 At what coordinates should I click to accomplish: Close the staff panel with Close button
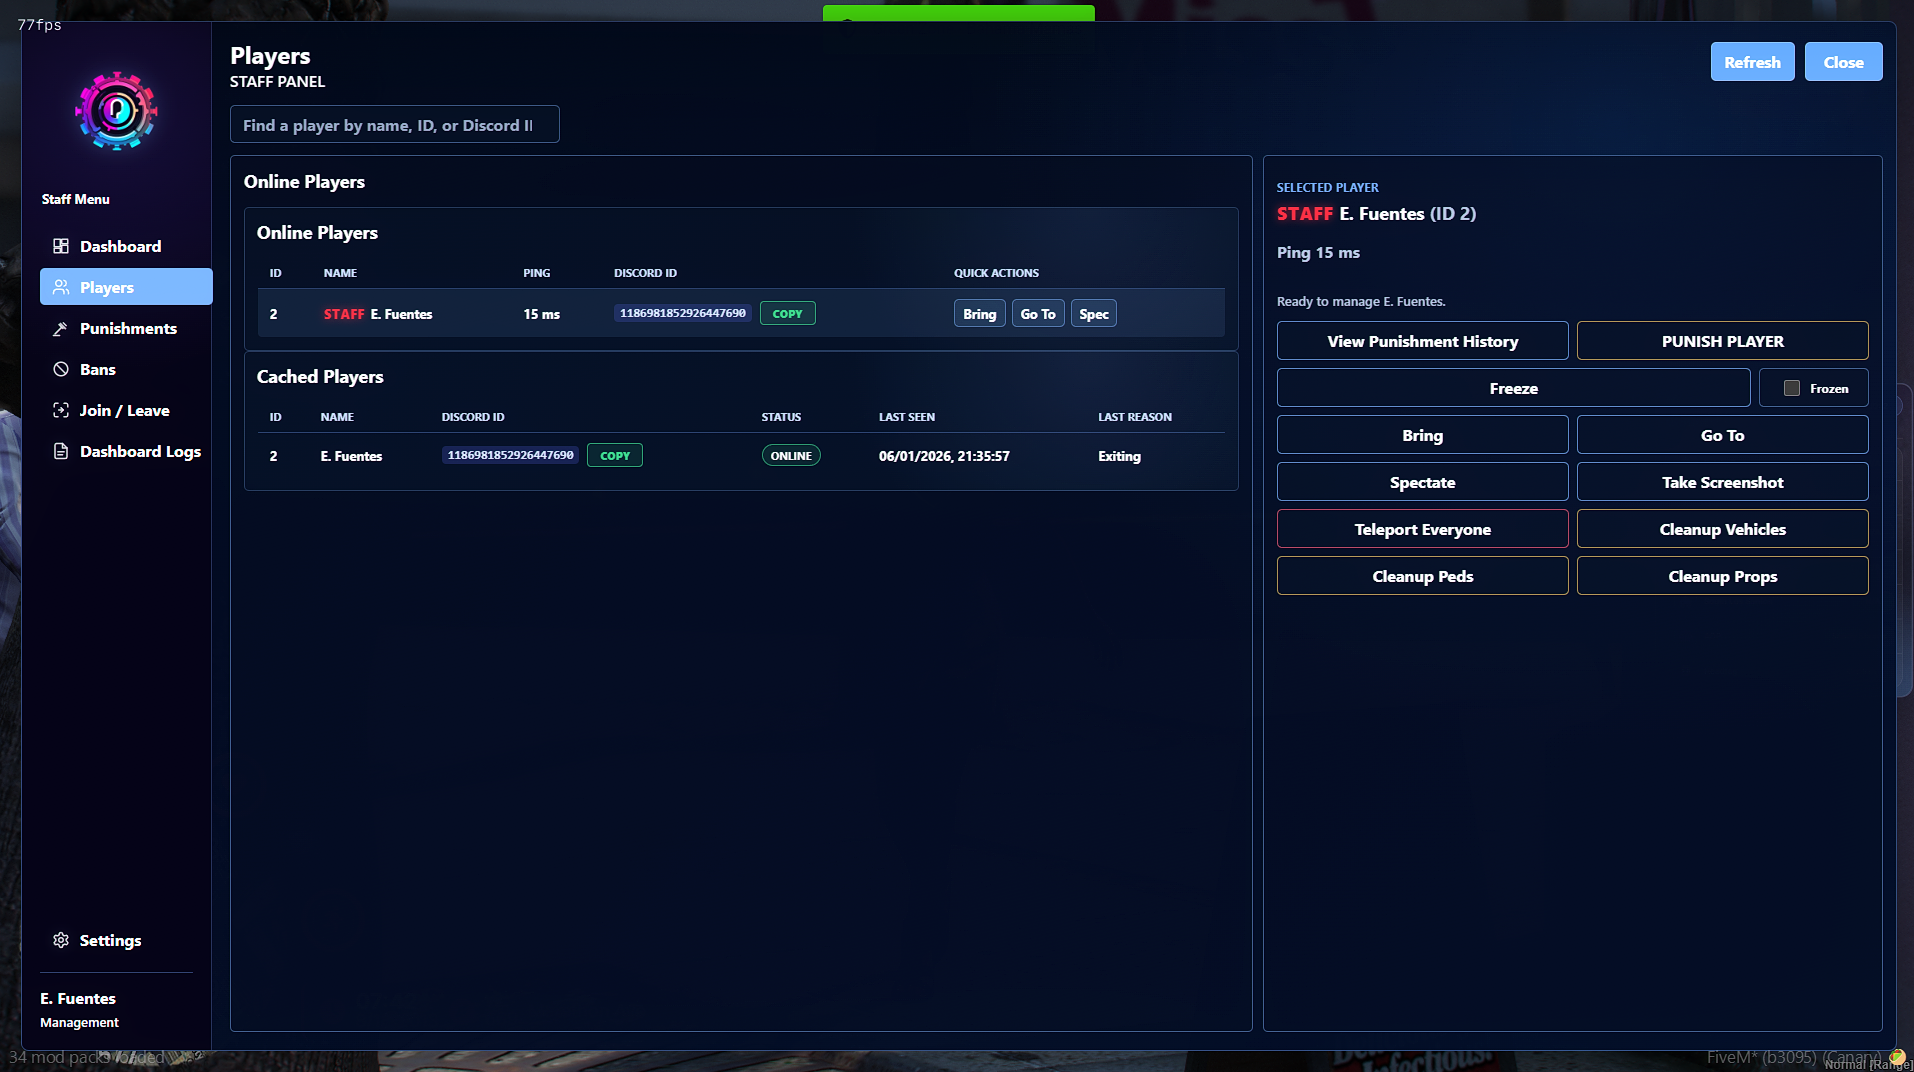1843,62
